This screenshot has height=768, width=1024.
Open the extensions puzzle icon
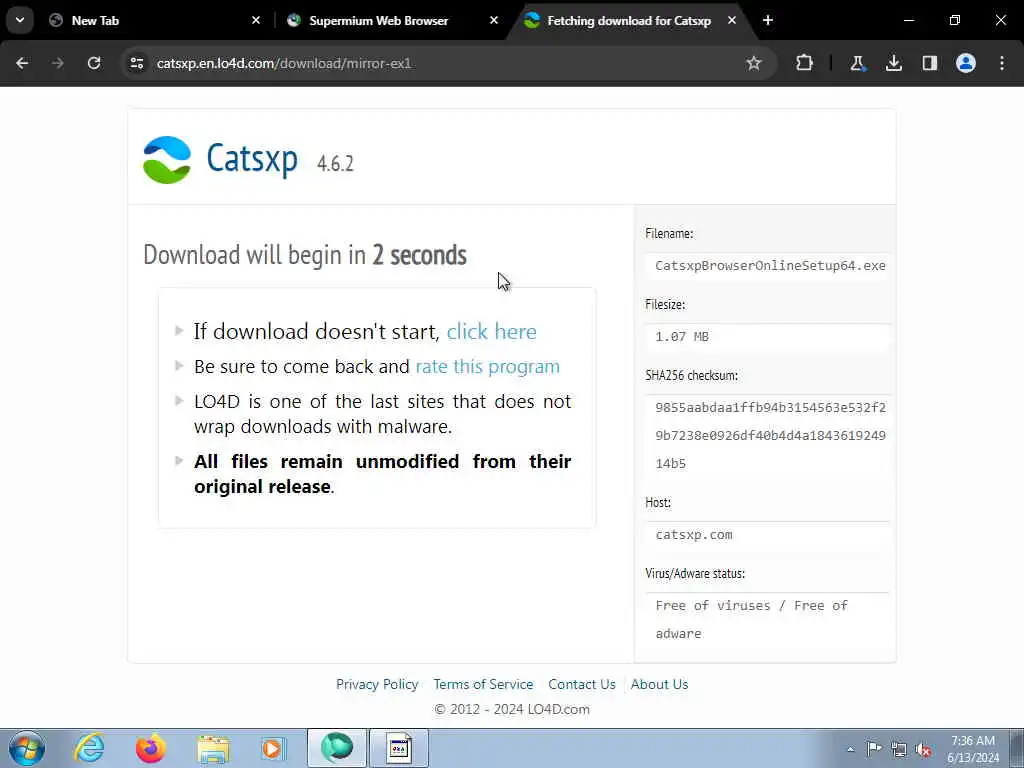click(x=805, y=63)
